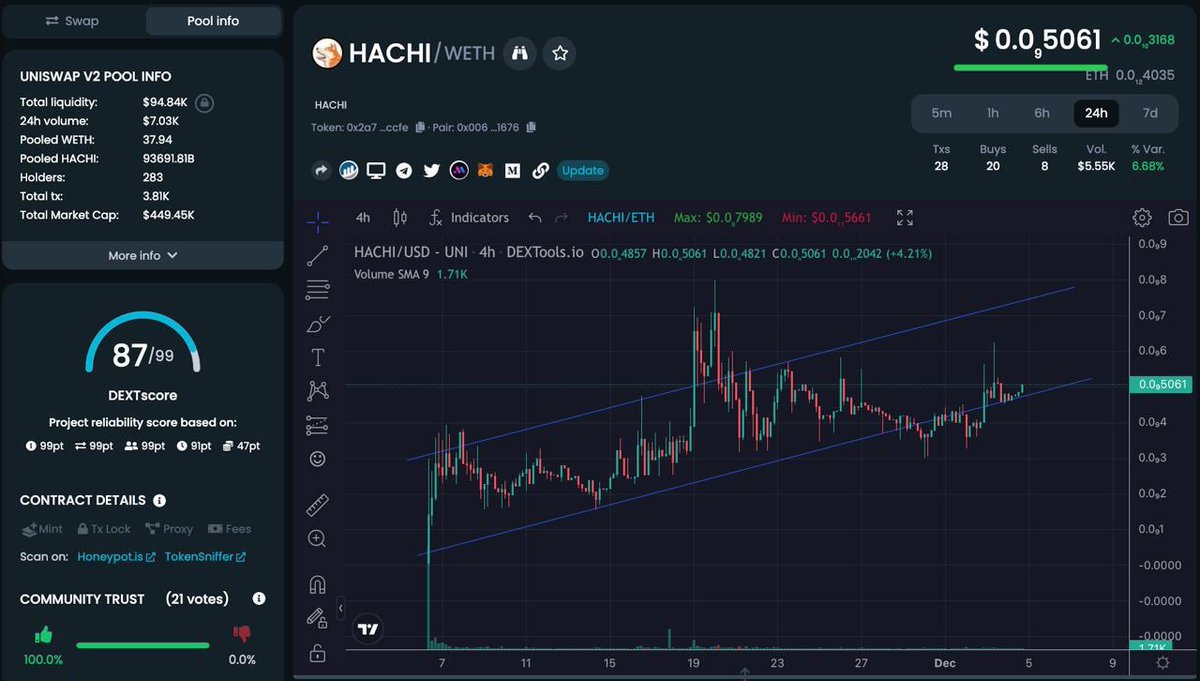The height and width of the screenshot is (681, 1200).
Task: Open the Twitter link icon
Action: [x=431, y=170]
